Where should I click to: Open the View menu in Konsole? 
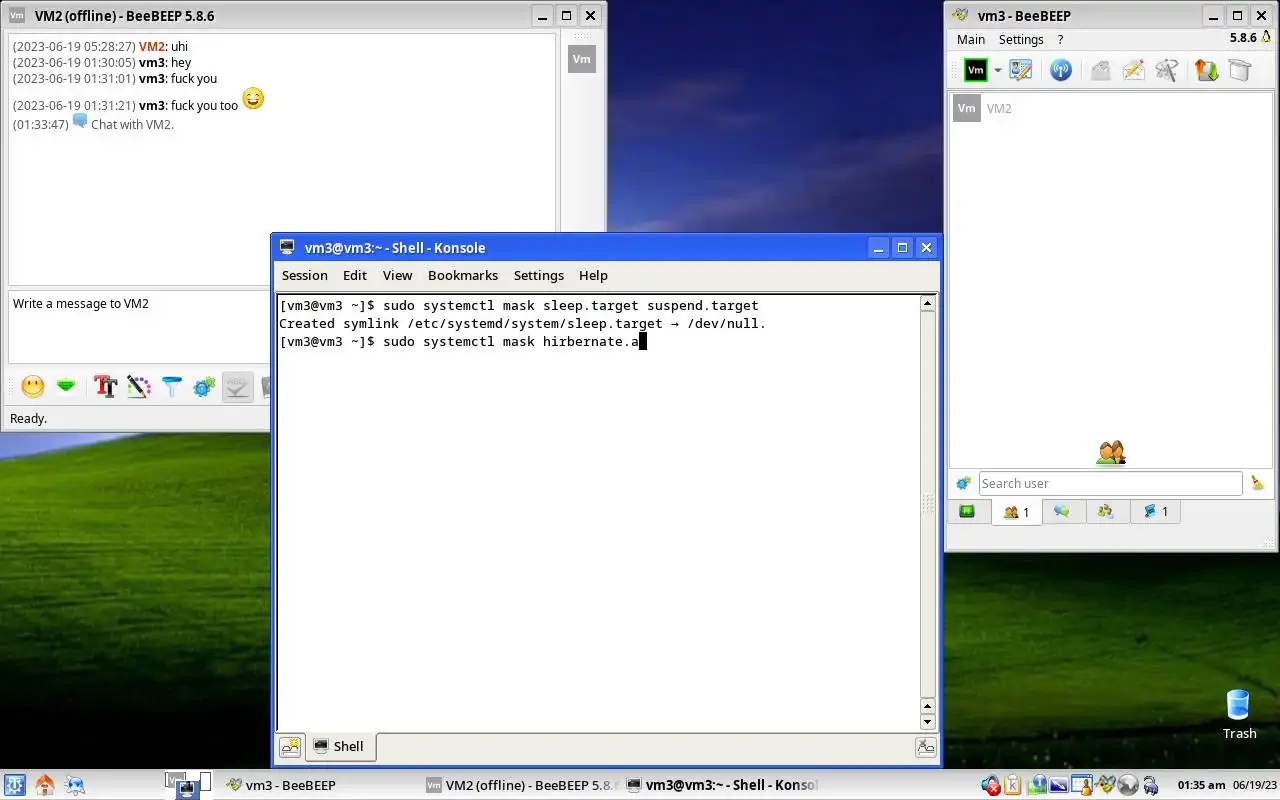coord(397,275)
